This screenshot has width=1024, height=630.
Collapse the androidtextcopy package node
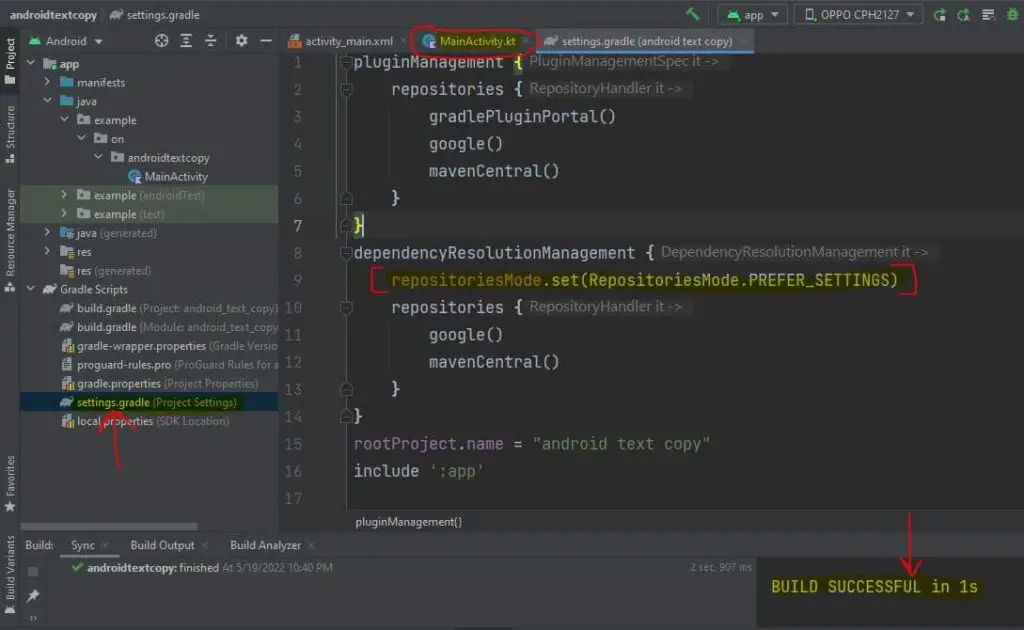tap(98, 157)
